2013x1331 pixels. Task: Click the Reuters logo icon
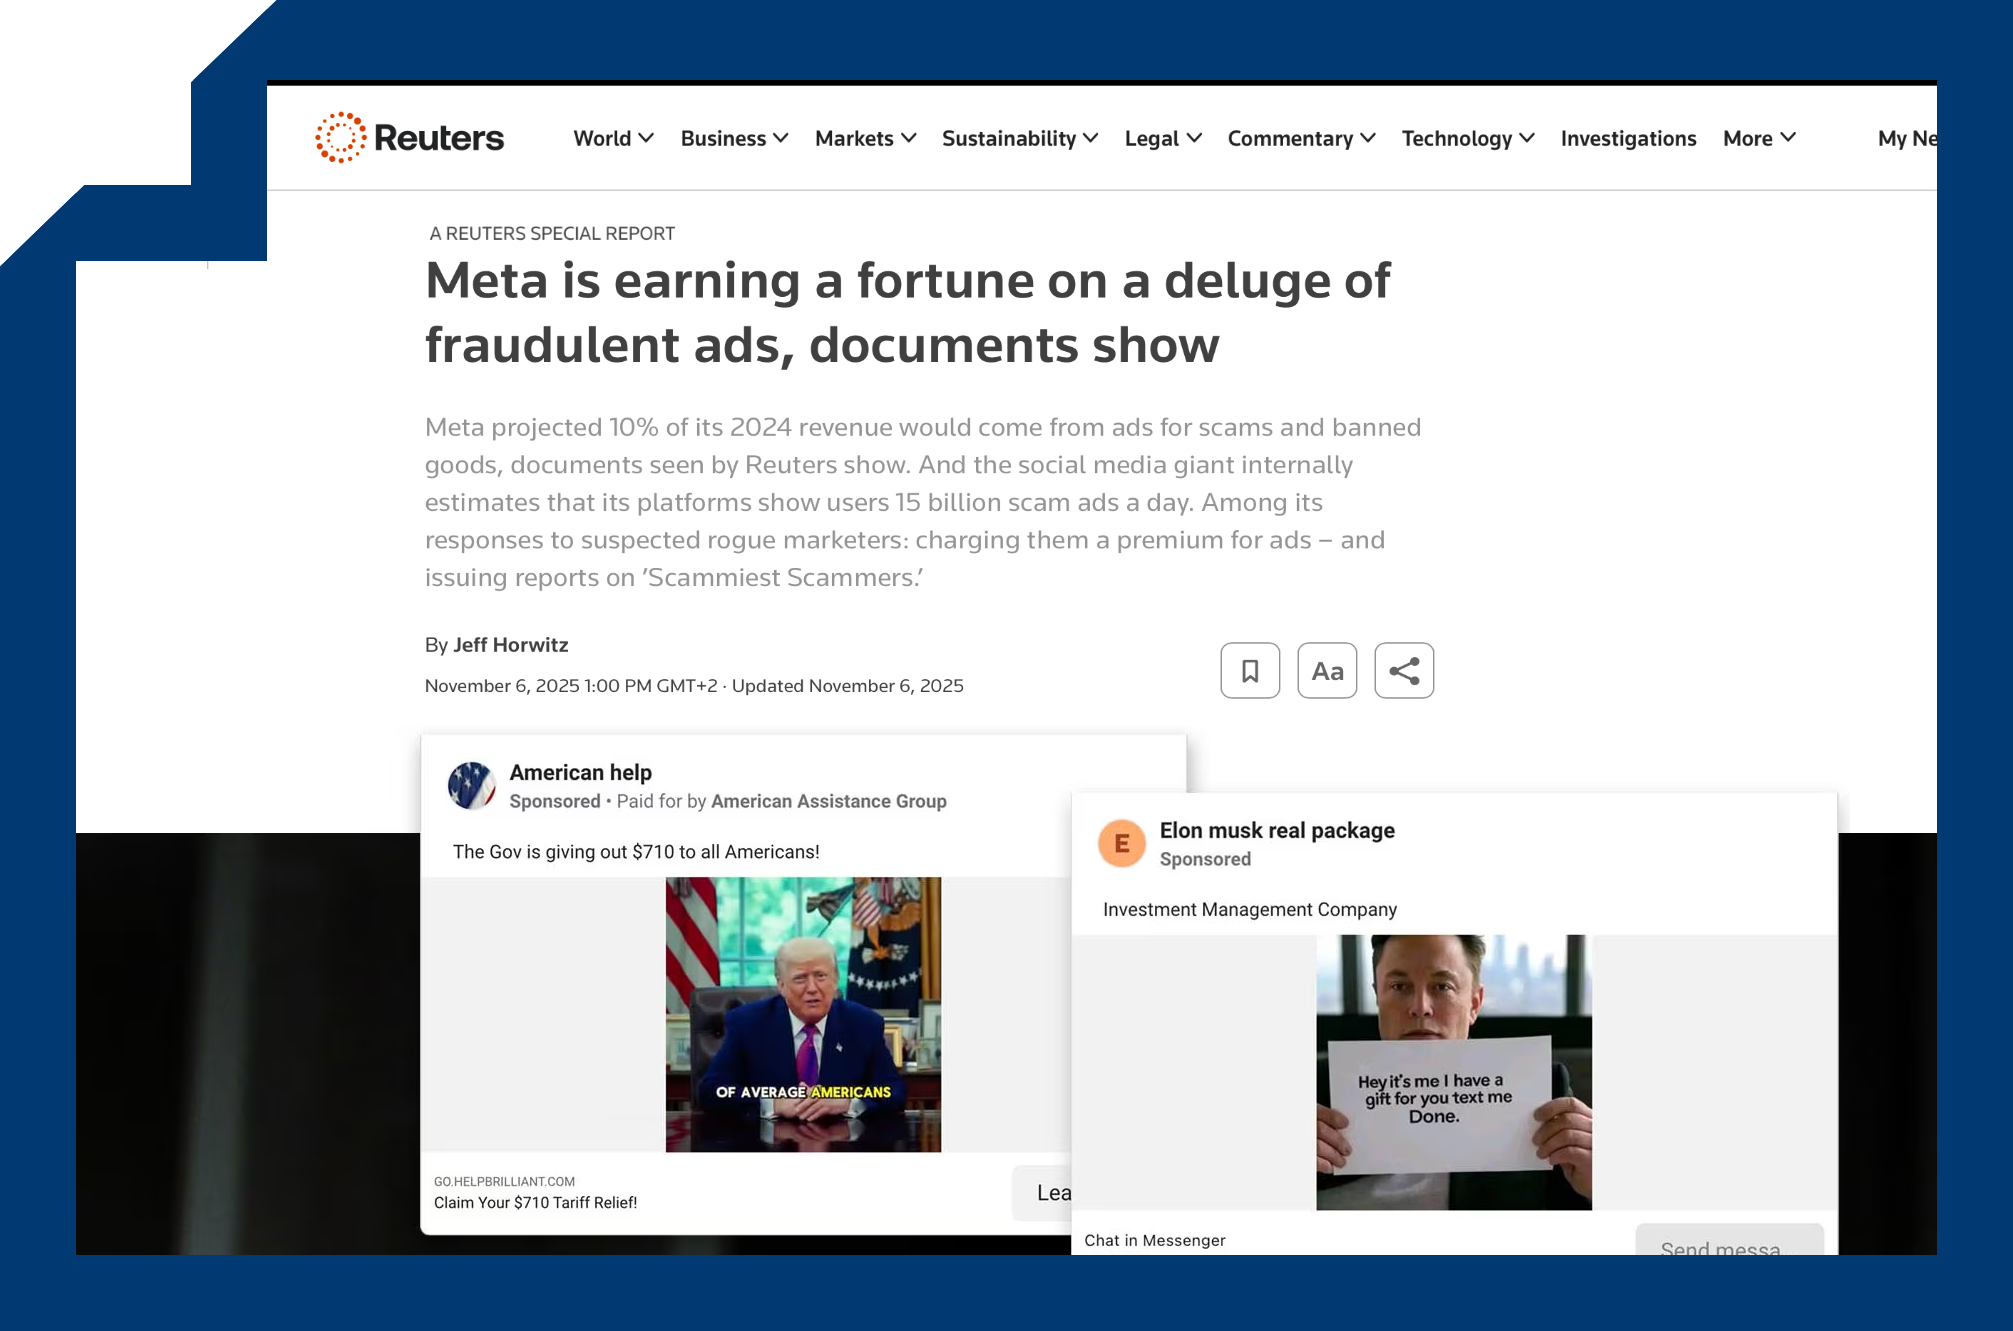341,138
